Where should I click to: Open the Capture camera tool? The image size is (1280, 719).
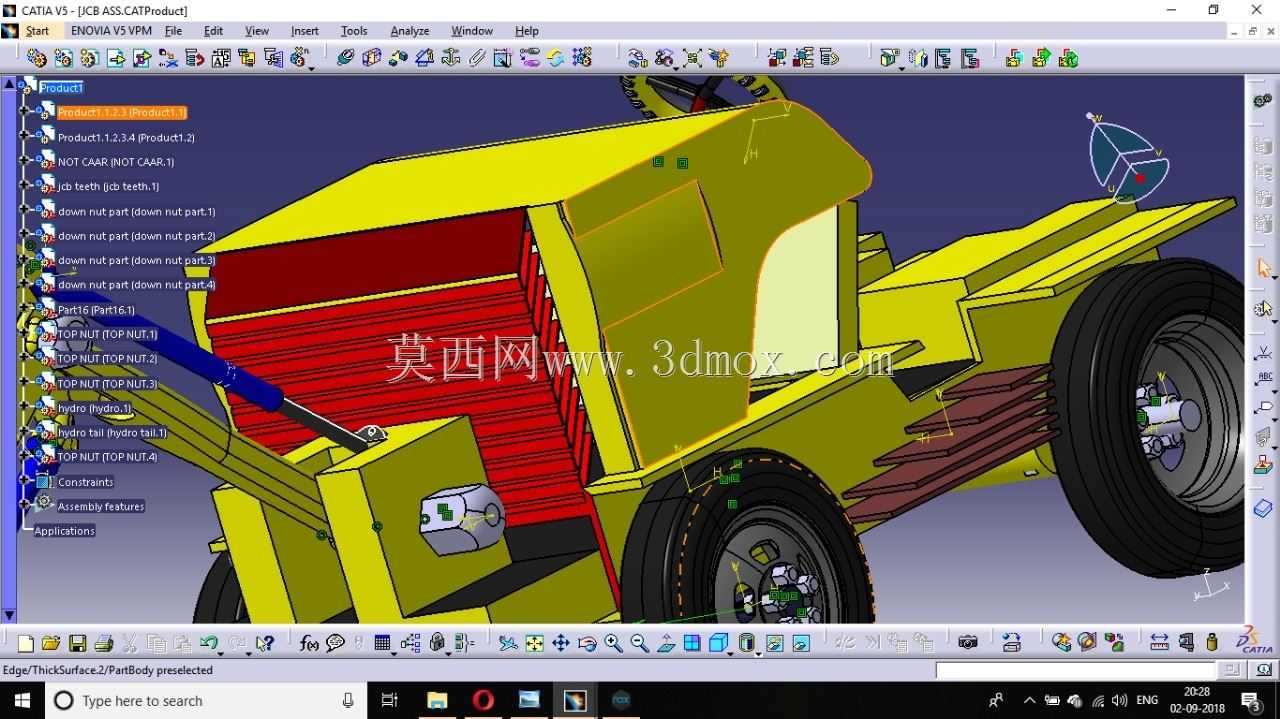[967, 643]
